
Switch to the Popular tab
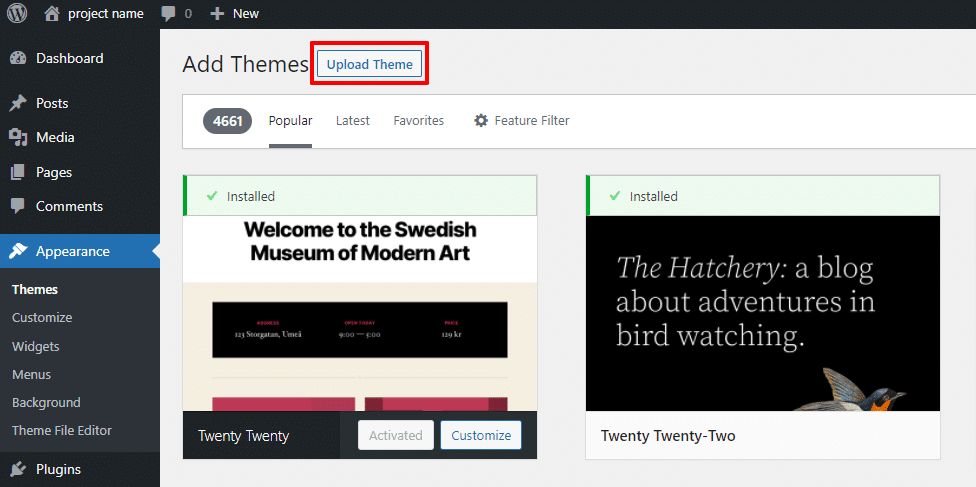coord(291,121)
